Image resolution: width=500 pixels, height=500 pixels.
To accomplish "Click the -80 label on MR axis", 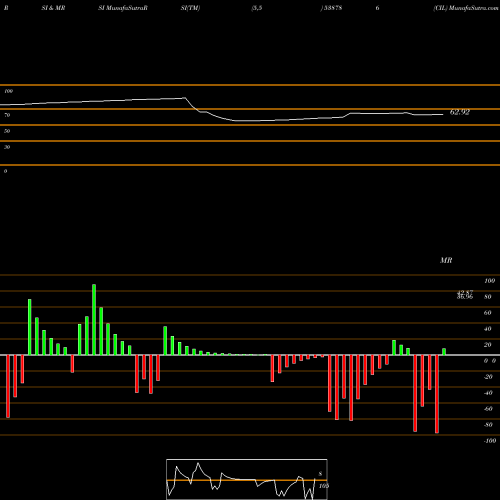I will pos(488,425).
